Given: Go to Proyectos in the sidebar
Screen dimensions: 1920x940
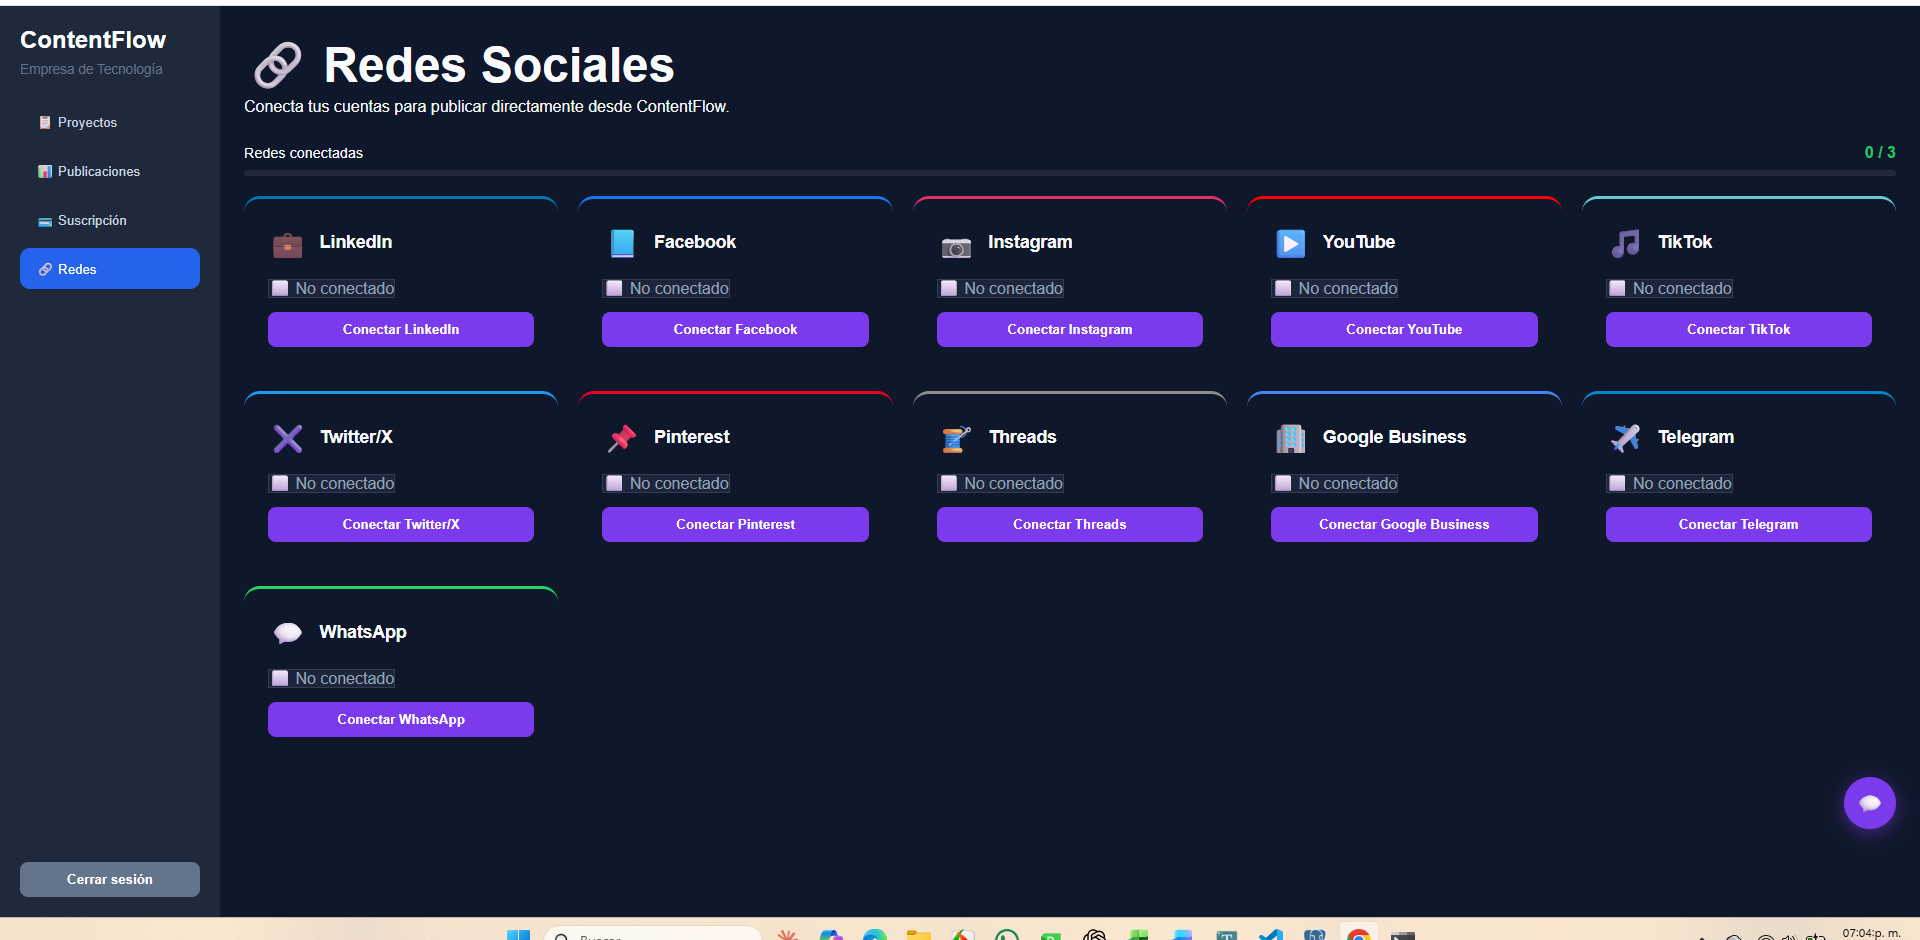Looking at the screenshot, I should coord(110,122).
